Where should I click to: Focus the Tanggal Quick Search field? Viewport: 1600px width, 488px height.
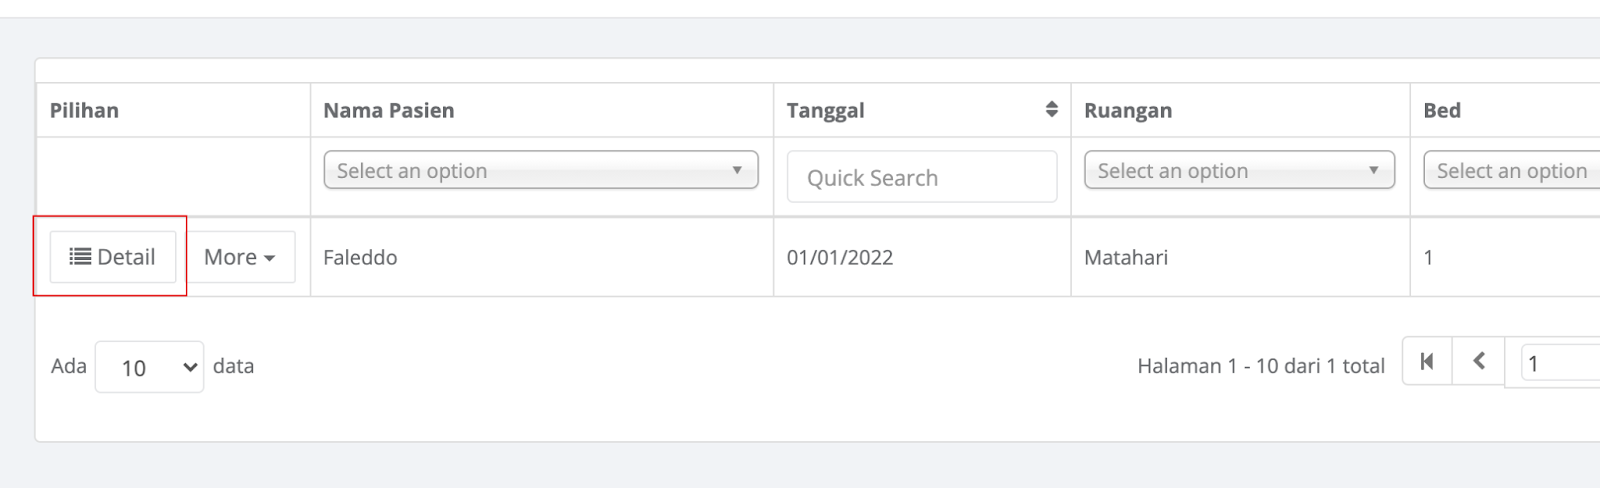pyautogui.click(x=922, y=177)
